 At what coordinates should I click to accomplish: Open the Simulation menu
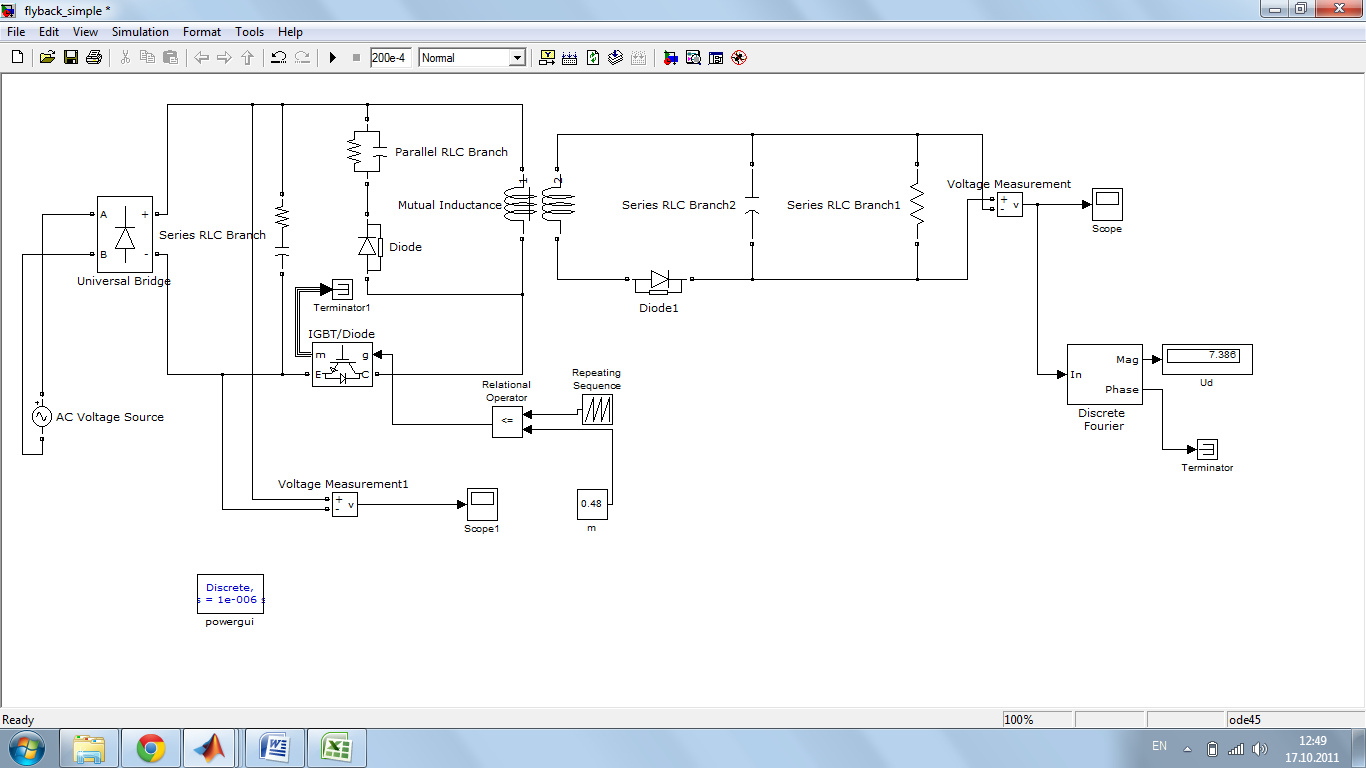140,32
